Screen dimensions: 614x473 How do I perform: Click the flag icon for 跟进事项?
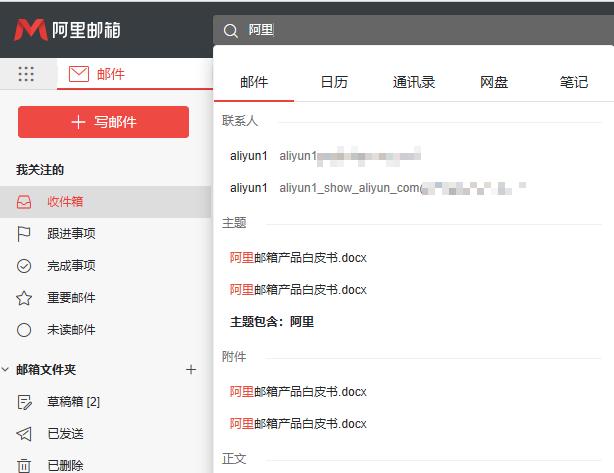point(24,234)
